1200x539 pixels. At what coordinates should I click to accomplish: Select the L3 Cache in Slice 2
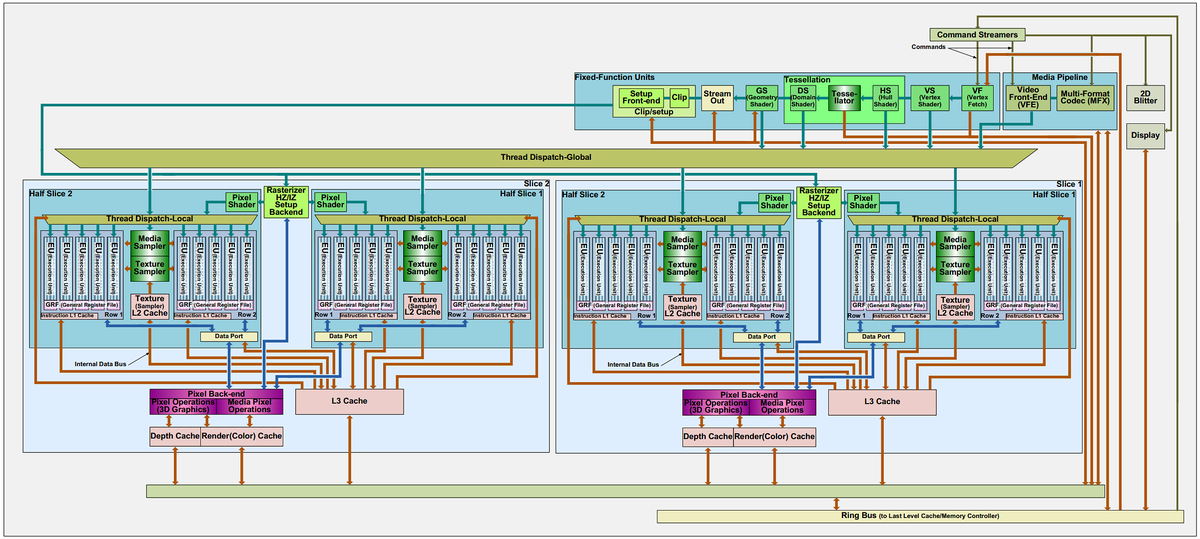tap(349, 401)
